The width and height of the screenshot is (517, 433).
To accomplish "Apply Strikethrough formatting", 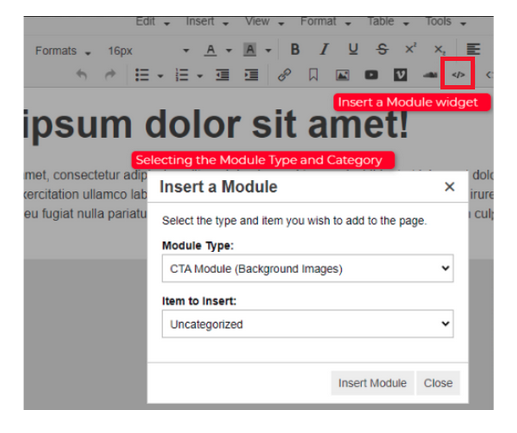I will pyautogui.click(x=382, y=49).
